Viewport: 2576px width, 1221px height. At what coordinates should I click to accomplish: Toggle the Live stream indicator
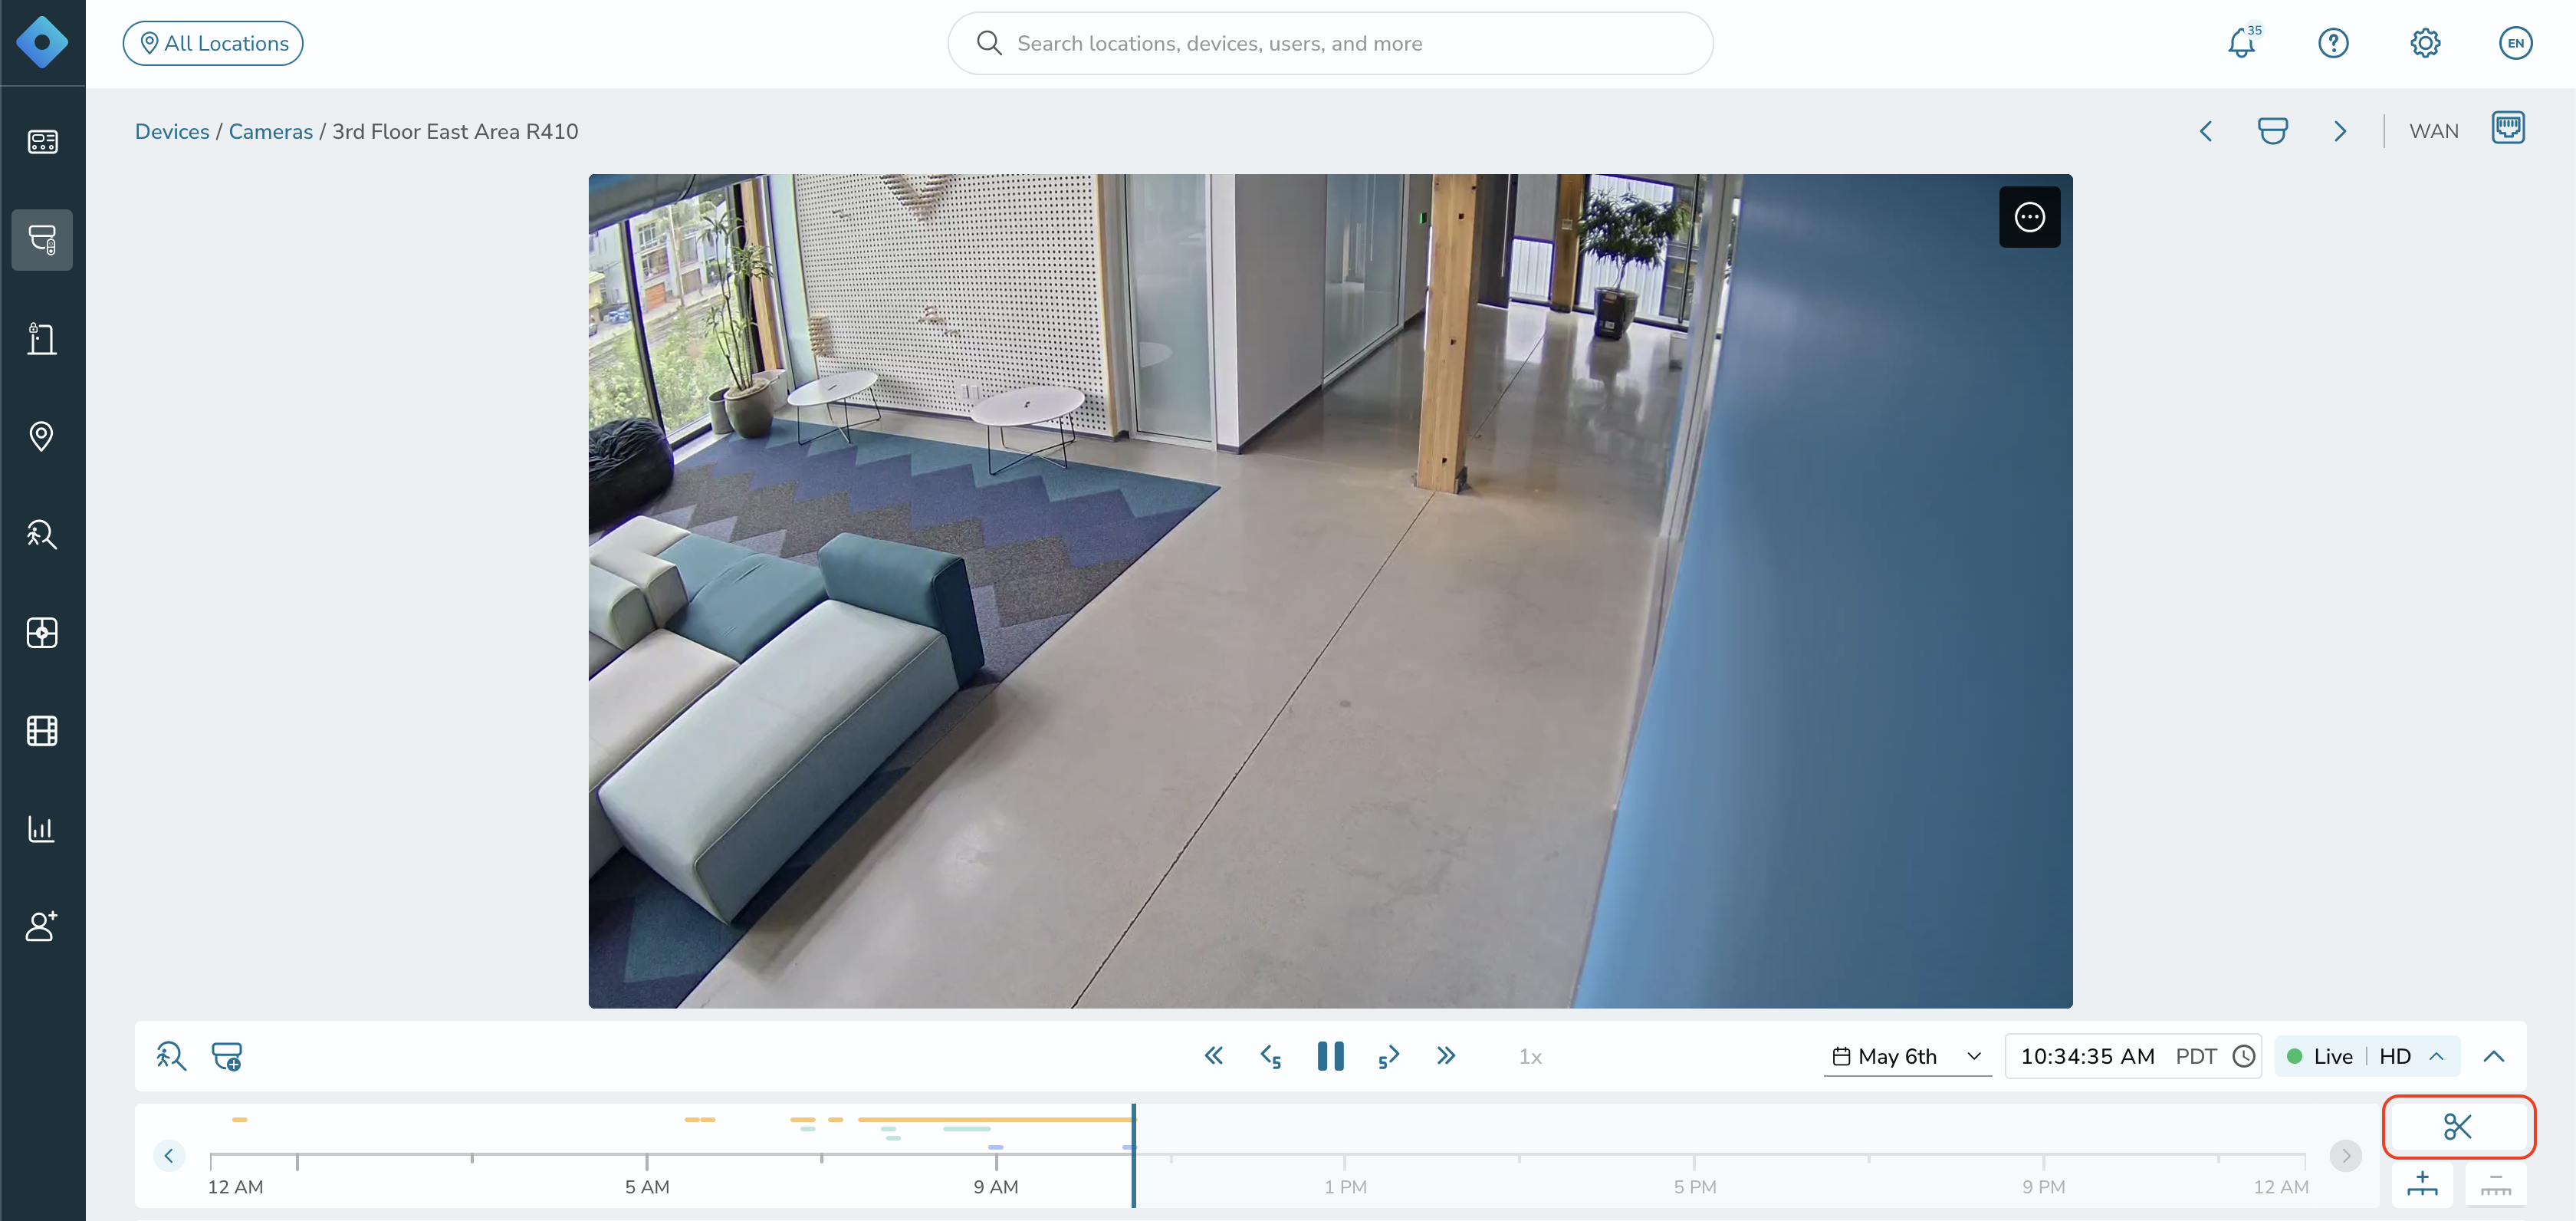click(x=2320, y=1056)
